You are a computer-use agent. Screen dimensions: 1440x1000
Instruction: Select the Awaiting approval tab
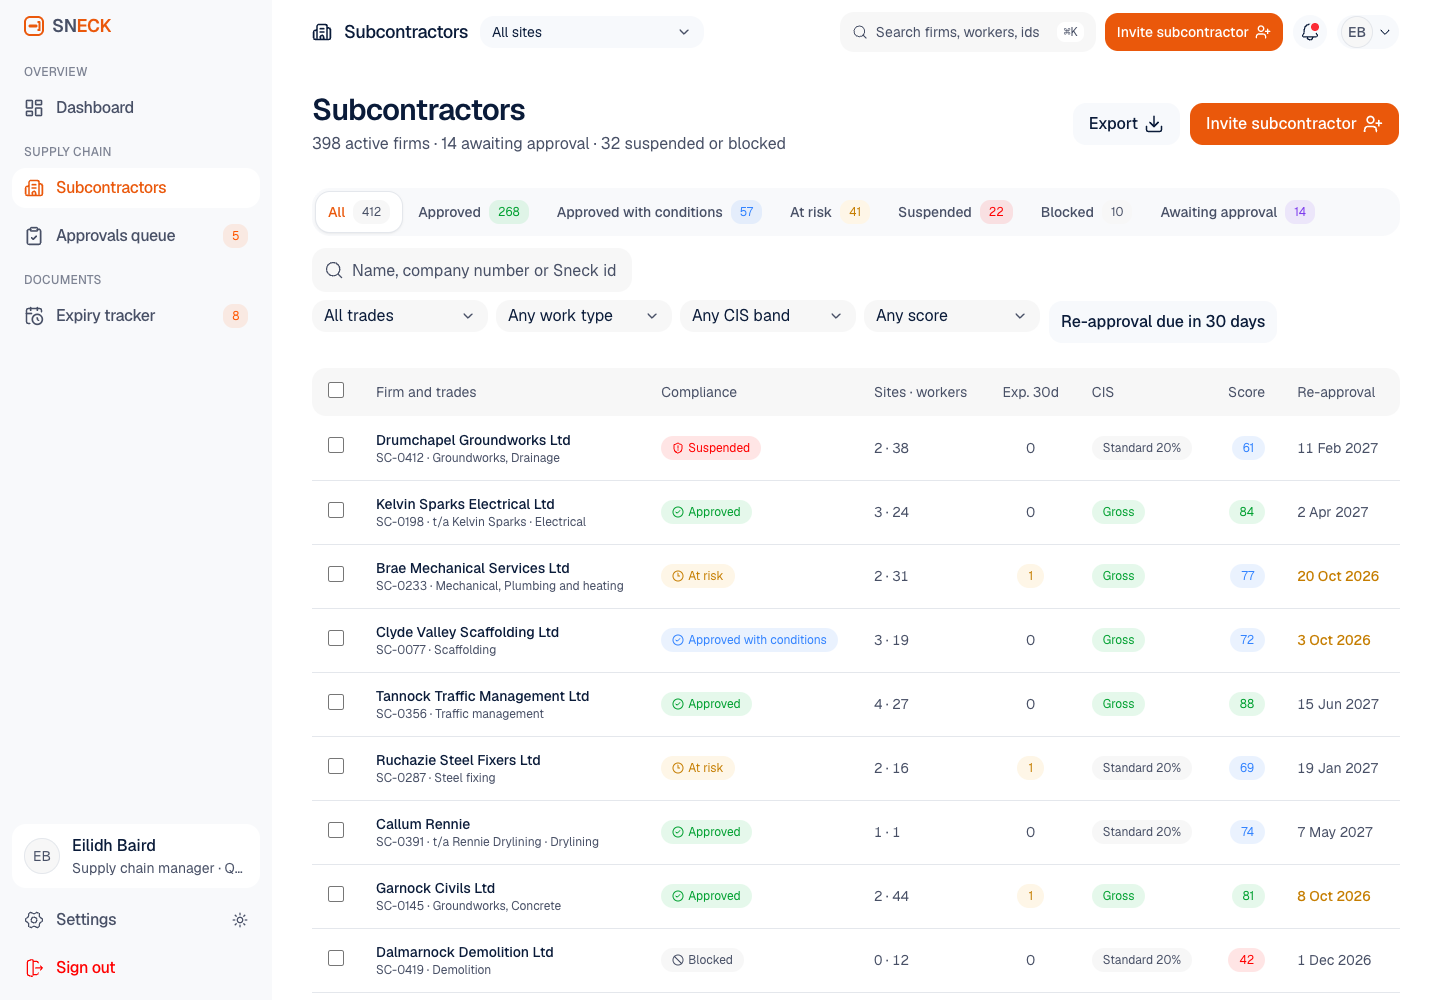(x=1237, y=212)
